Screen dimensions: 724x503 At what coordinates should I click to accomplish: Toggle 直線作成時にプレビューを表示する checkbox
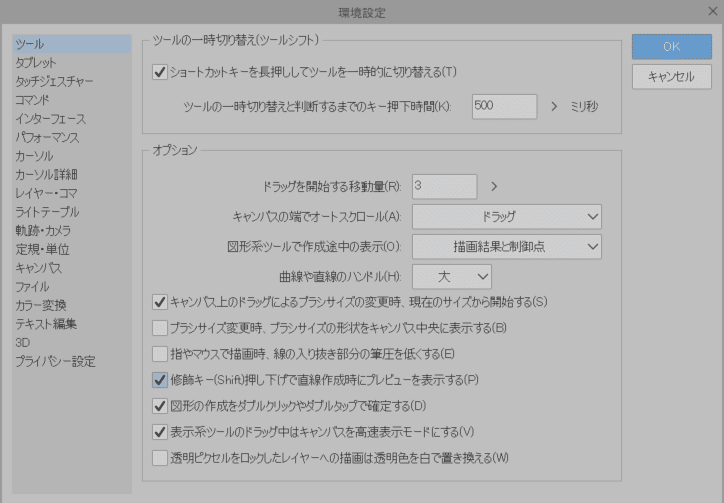click(160, 380)
